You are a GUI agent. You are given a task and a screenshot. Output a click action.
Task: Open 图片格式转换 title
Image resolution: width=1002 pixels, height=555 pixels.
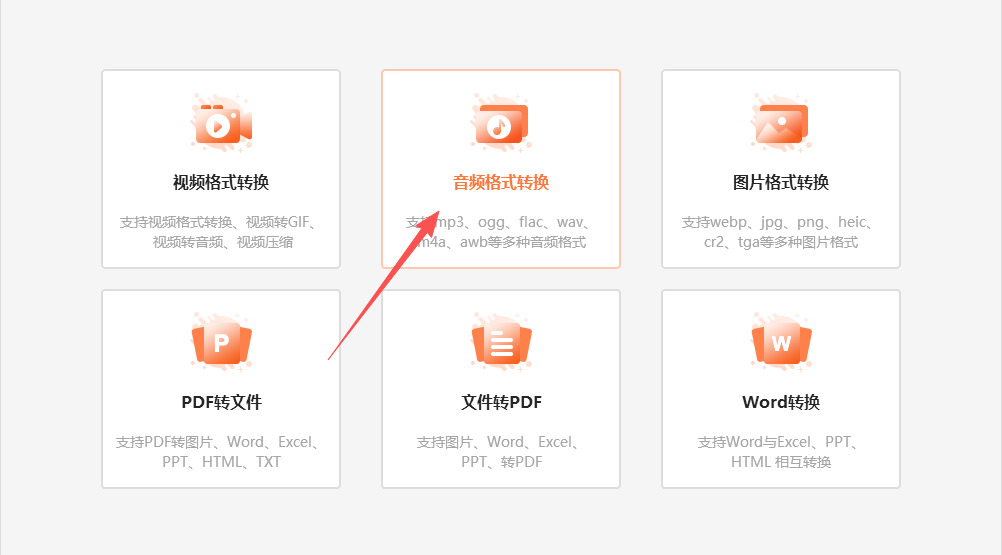coord(781,183)
